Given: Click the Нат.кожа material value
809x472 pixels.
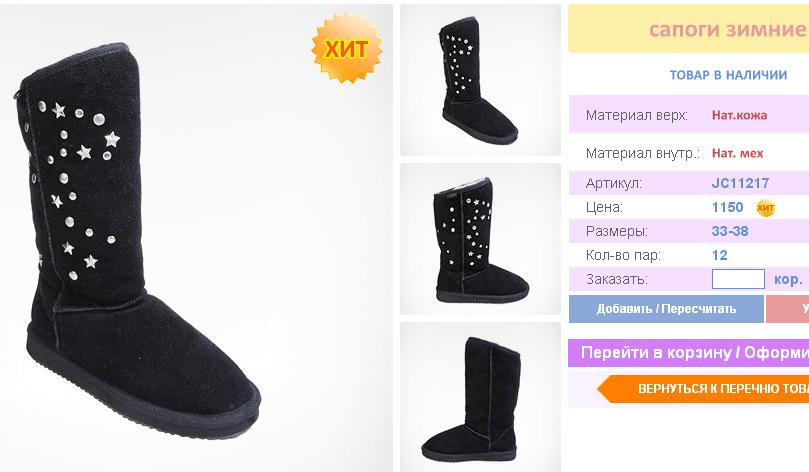Looking at the screenshot, I should (x=739, y=115).
